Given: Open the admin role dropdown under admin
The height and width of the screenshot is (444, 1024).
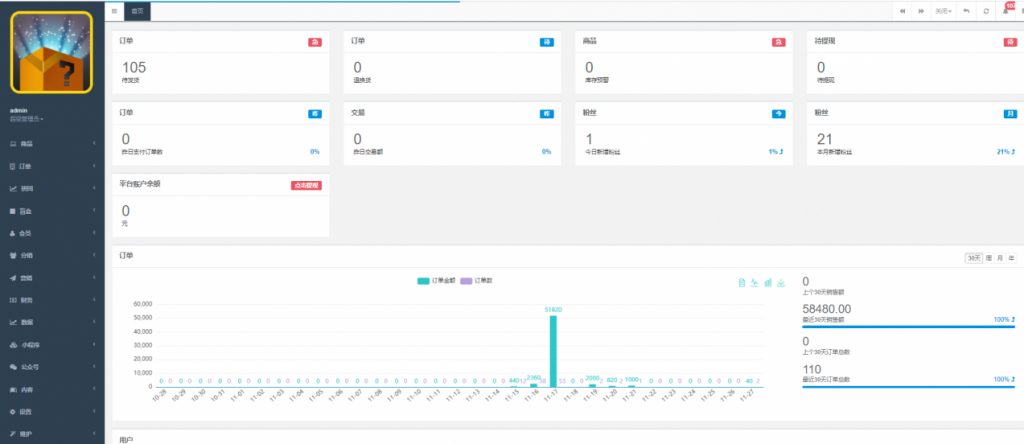Looking at the screenshot, I should 27,119.
